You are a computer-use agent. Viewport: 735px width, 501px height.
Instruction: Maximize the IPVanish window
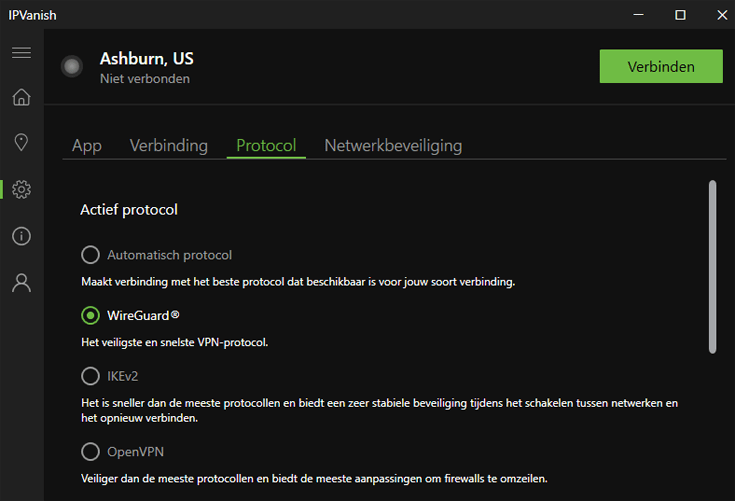click(x=680, y=15)
